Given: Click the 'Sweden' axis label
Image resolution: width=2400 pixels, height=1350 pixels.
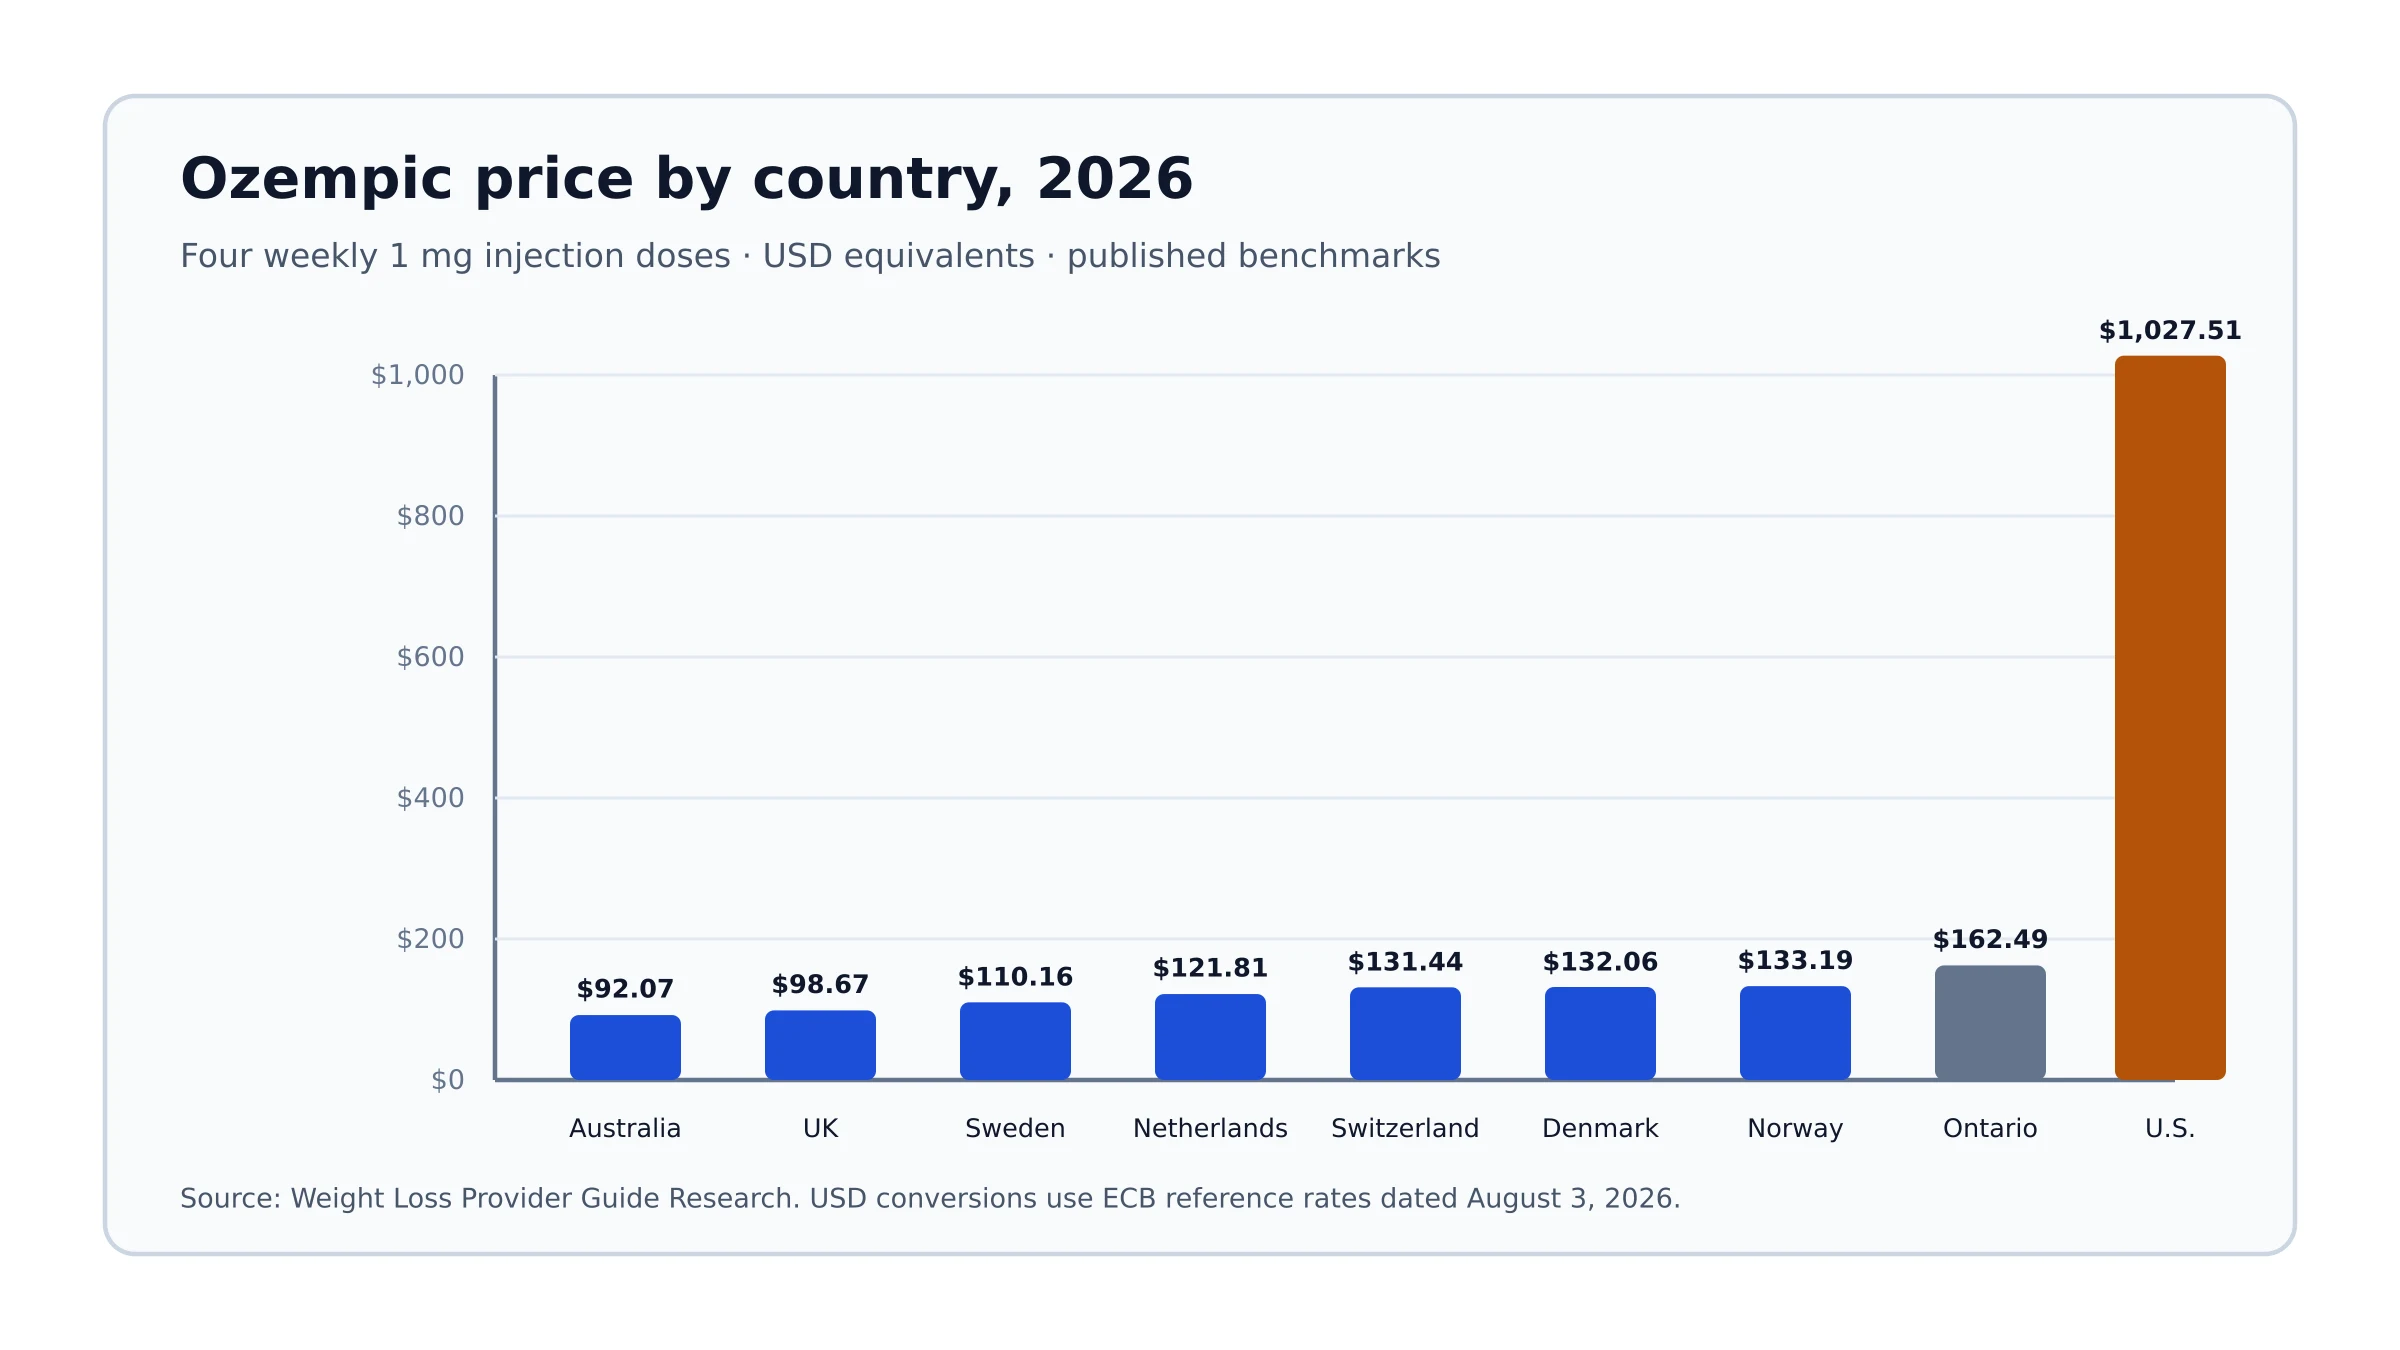Looking at the screenshot, I should [x=1015, y=1129].
